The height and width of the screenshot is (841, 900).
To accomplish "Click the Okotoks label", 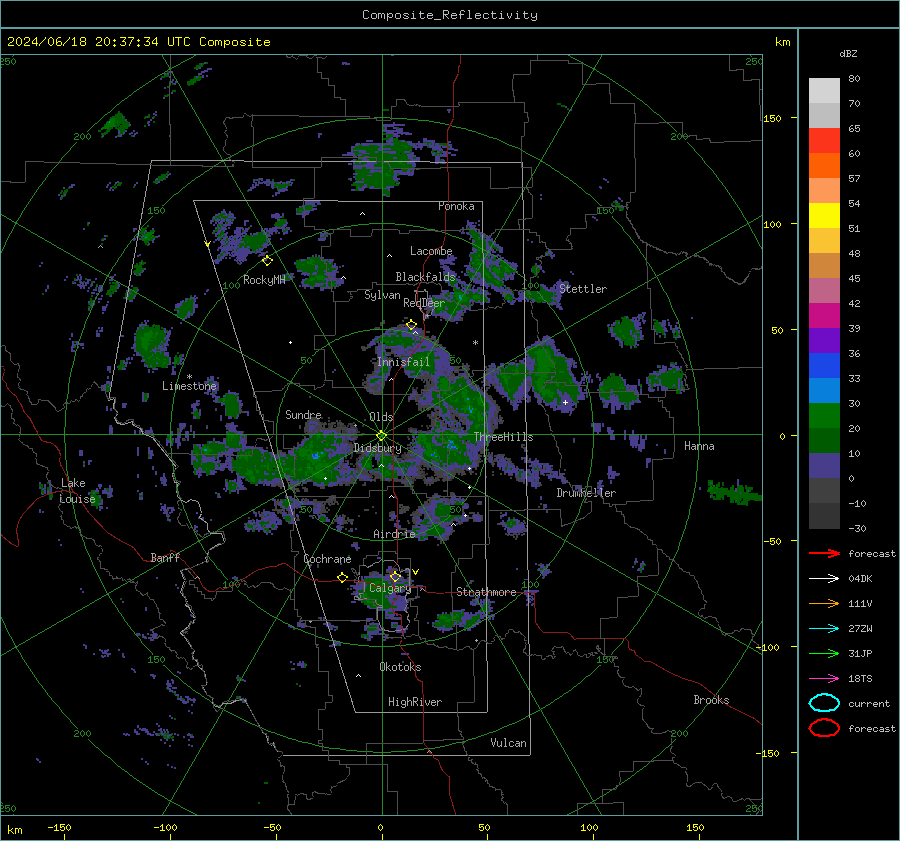I will (x=400, y=667).
